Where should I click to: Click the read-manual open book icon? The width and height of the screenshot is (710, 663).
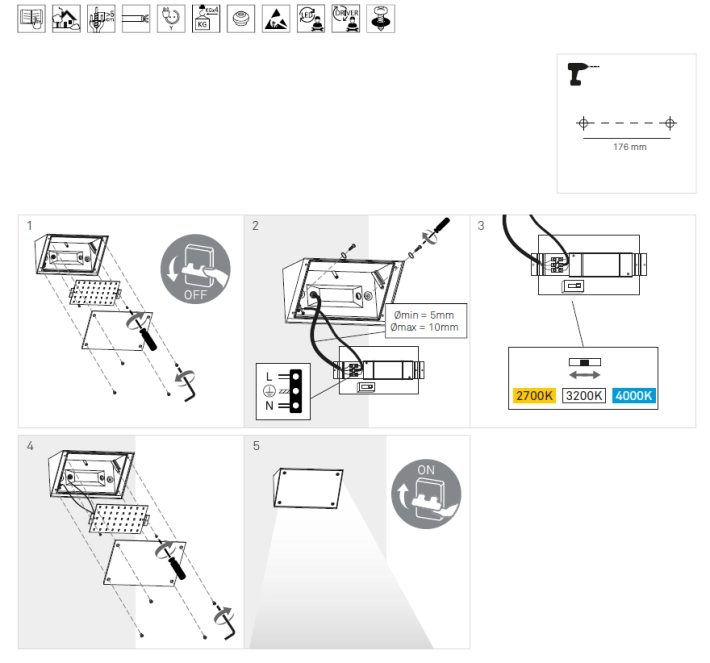click(31, 19)
